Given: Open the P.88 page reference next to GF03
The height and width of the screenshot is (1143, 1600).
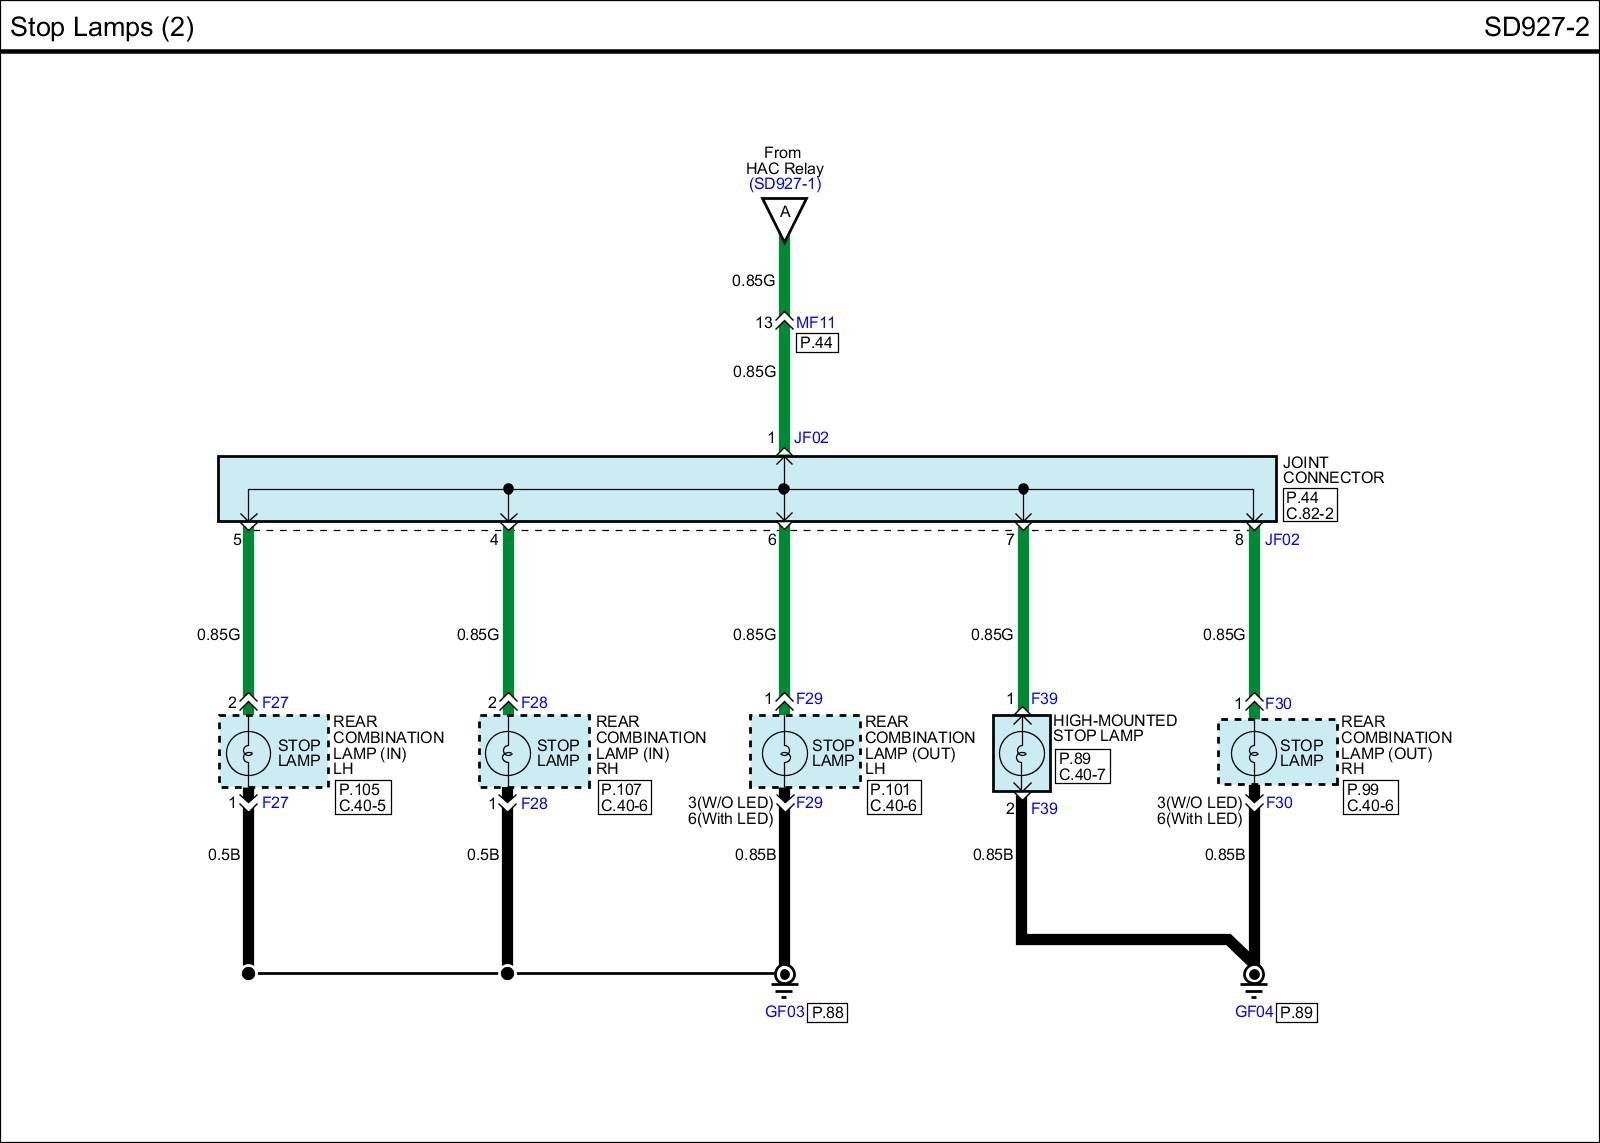Looking at the screenshot, I should [828, 1012].
